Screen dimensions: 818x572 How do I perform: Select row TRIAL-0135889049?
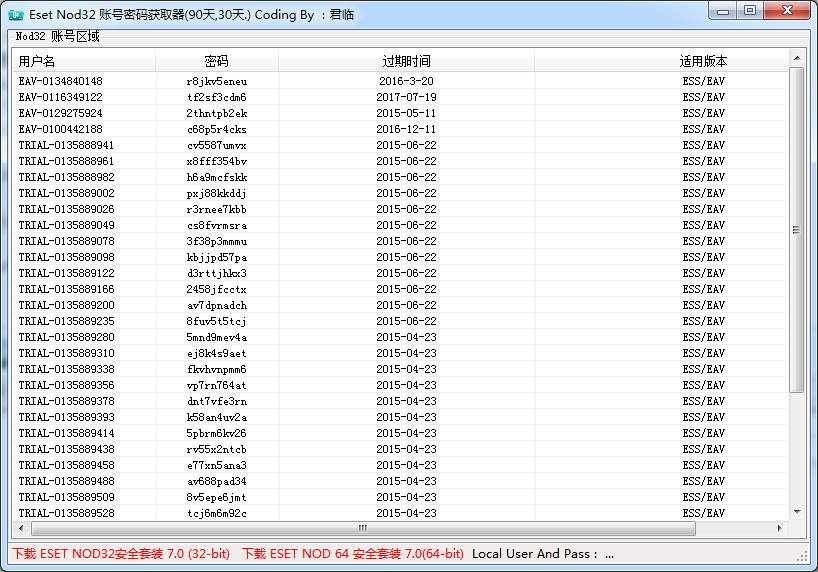pyautogui.click(x=401, y=225)
